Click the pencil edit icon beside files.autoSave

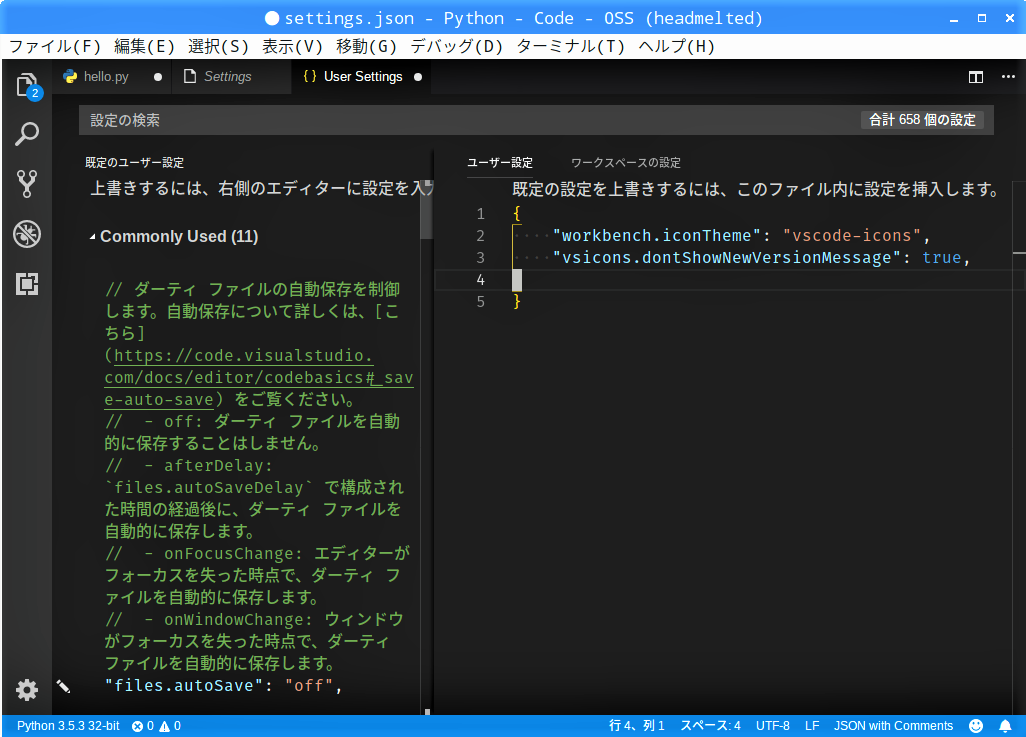(x=63, y=686)
